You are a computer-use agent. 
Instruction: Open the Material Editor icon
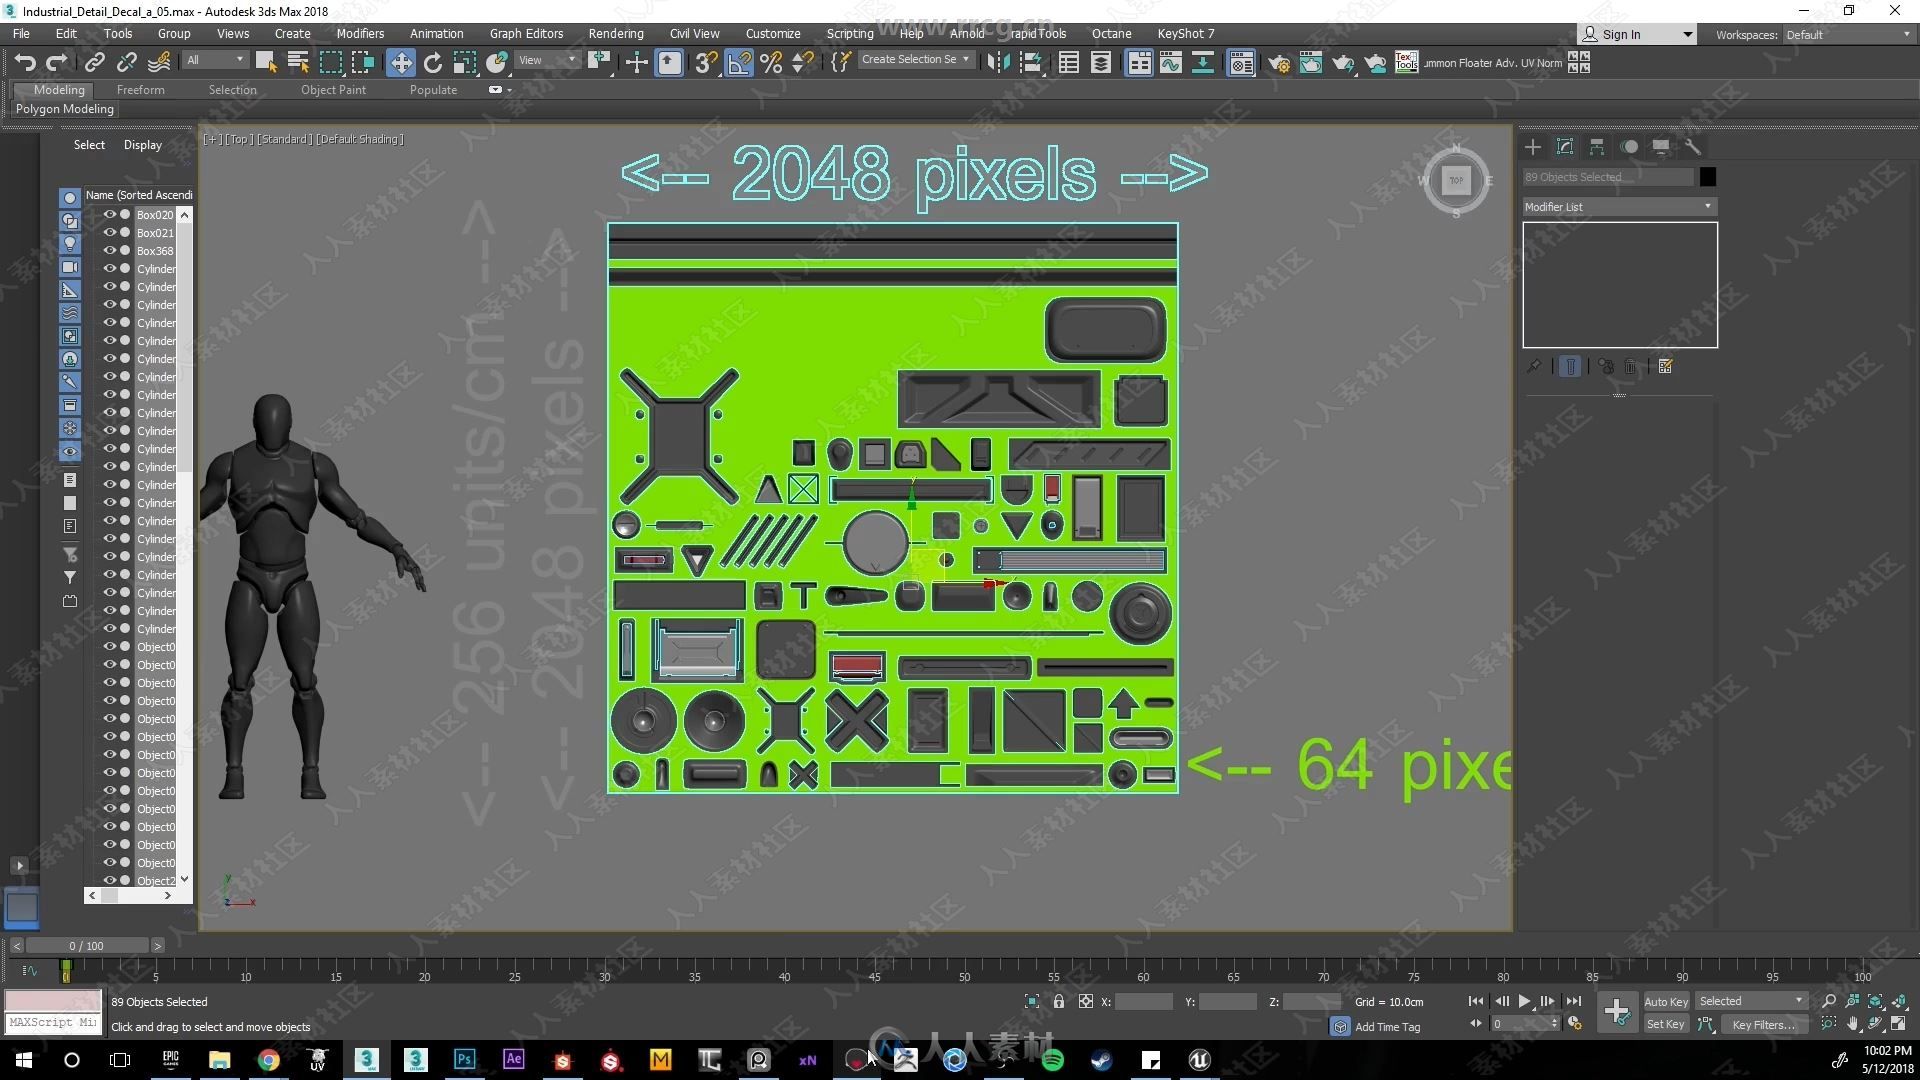point(1241,63)
